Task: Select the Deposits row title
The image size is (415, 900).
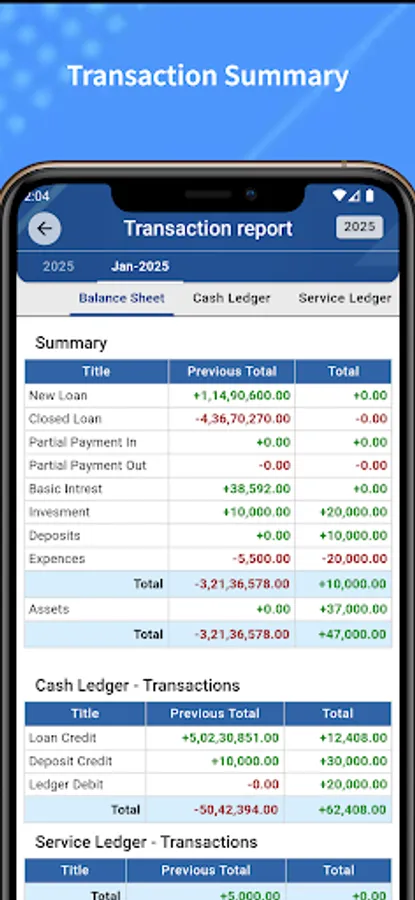Action: pos(55,536)
